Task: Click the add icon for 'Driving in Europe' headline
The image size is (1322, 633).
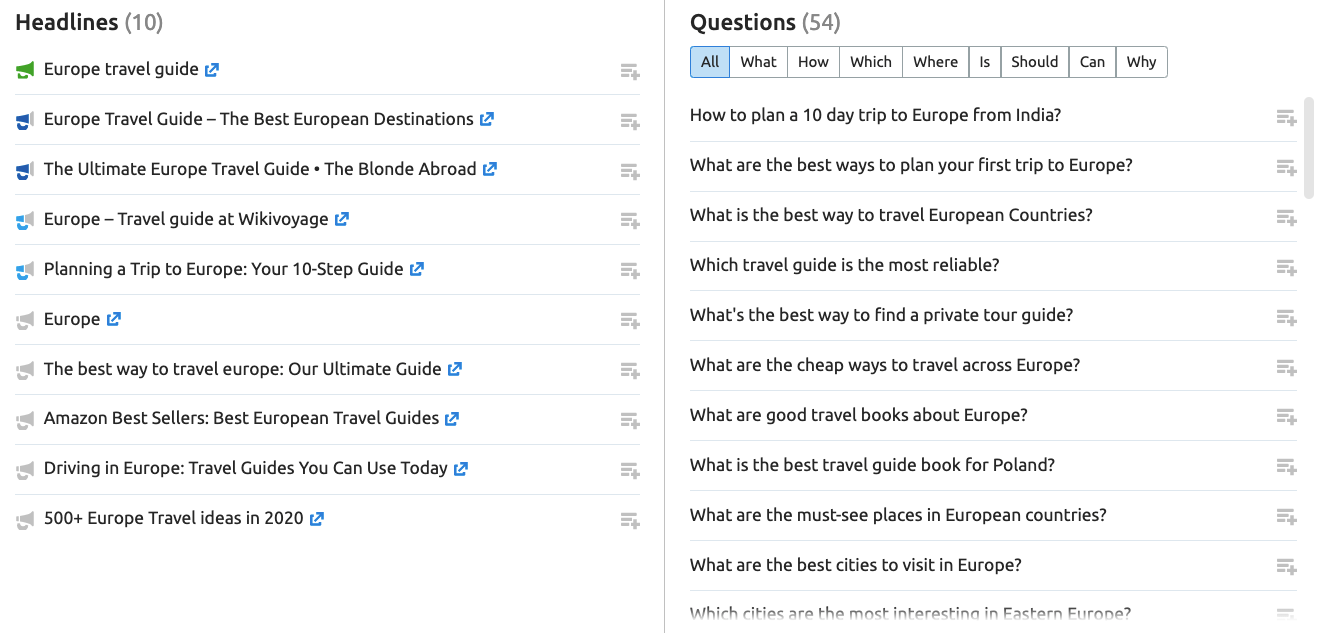Action: [630, 470]
